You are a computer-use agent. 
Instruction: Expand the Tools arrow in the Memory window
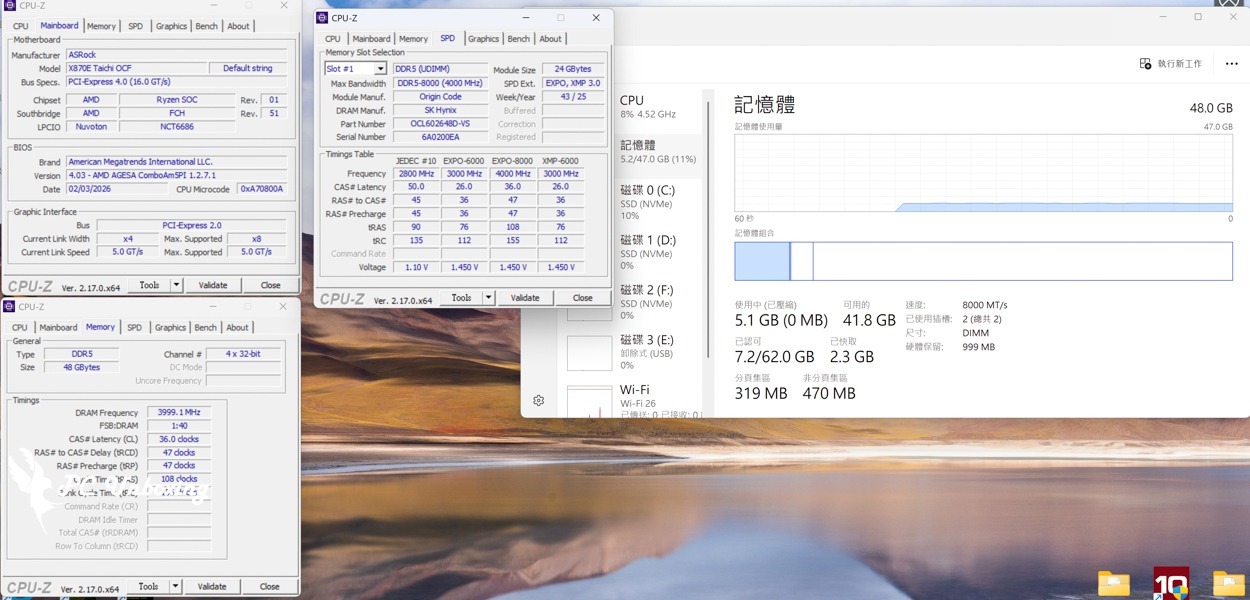[x=176, y=587]
